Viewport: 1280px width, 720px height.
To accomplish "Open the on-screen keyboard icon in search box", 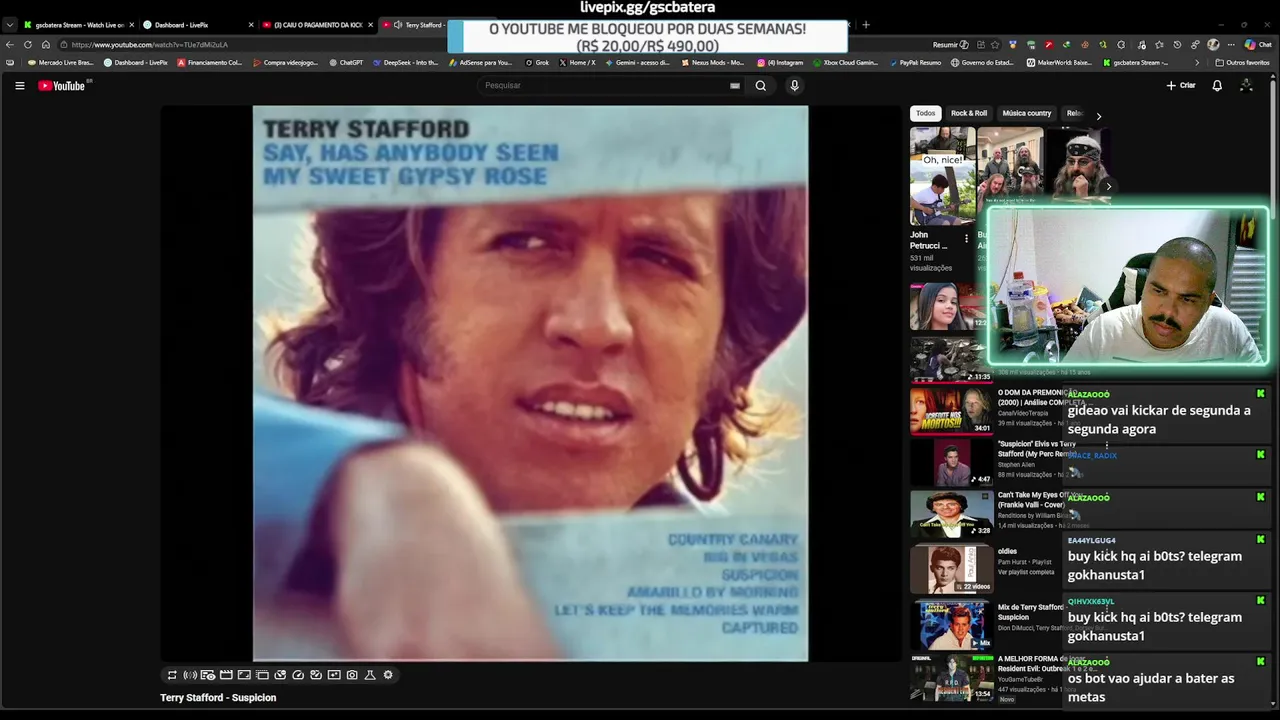I will pos(735,86).
